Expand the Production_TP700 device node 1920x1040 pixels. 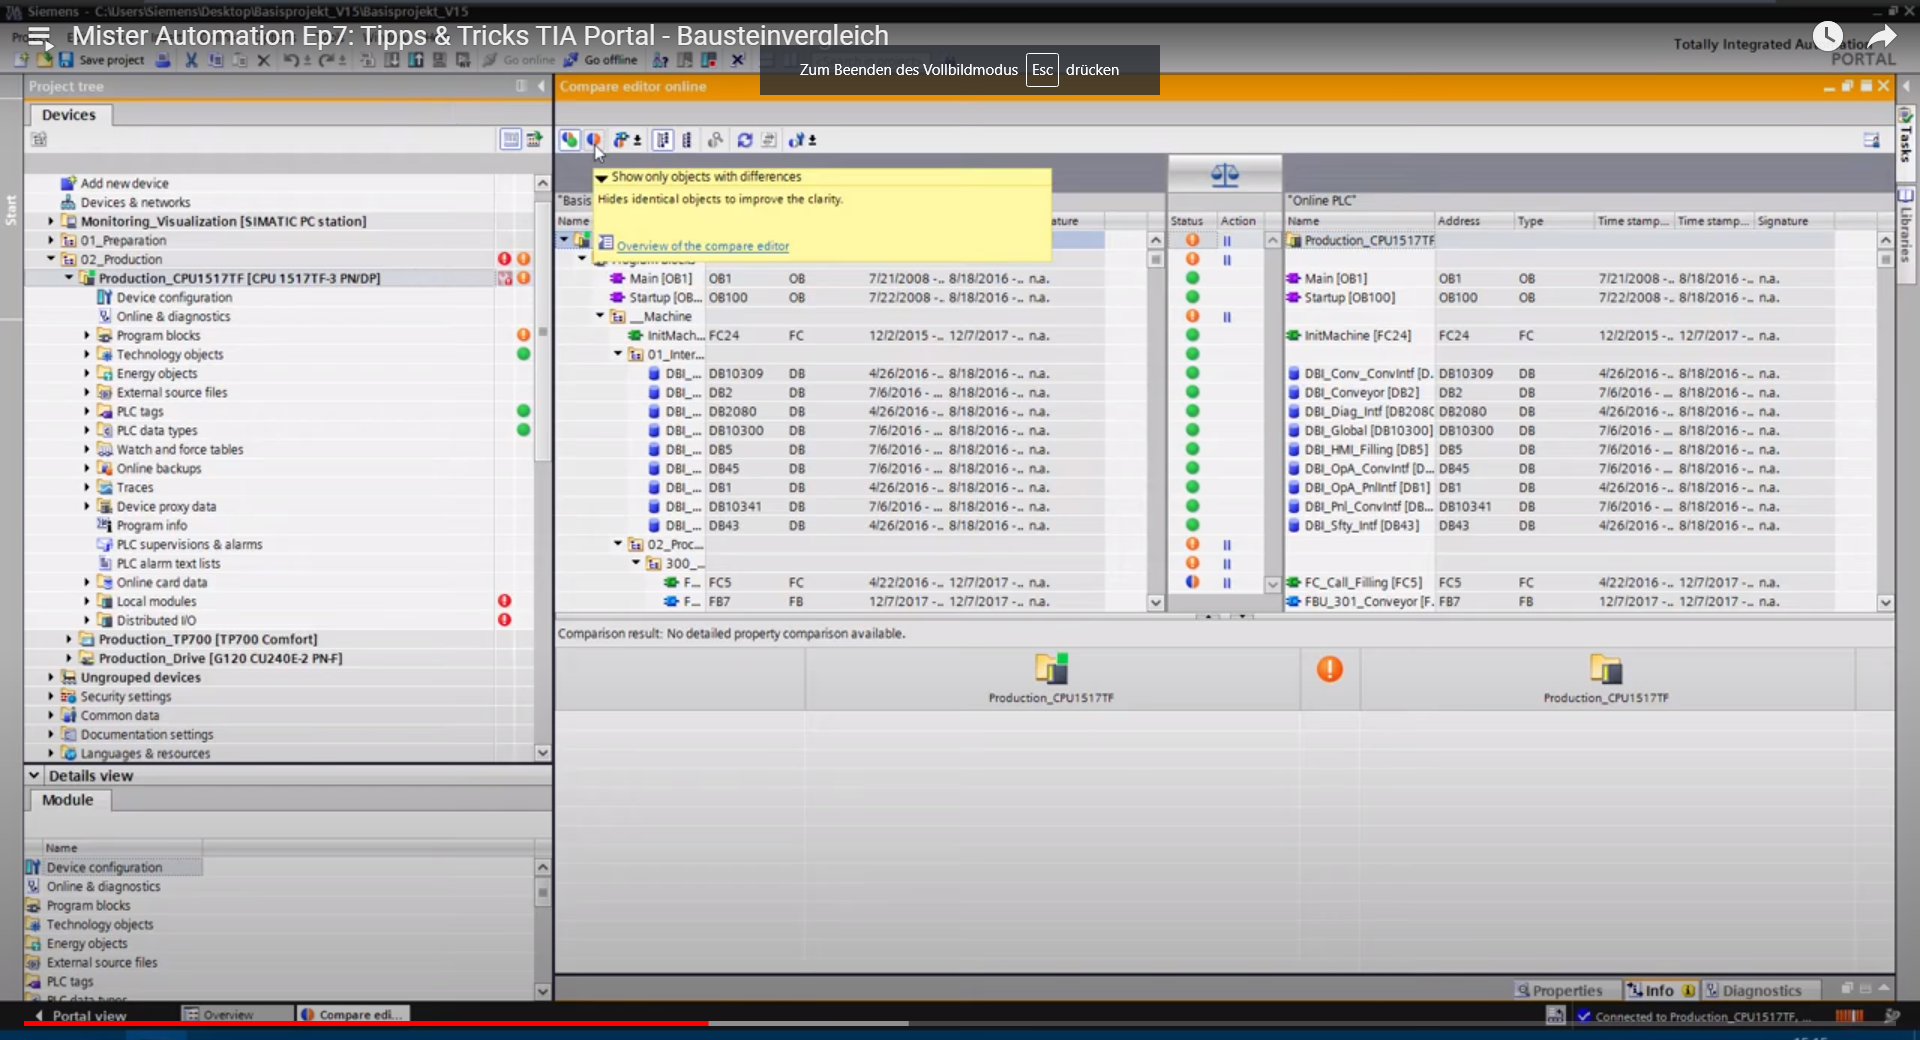(69, 639)
